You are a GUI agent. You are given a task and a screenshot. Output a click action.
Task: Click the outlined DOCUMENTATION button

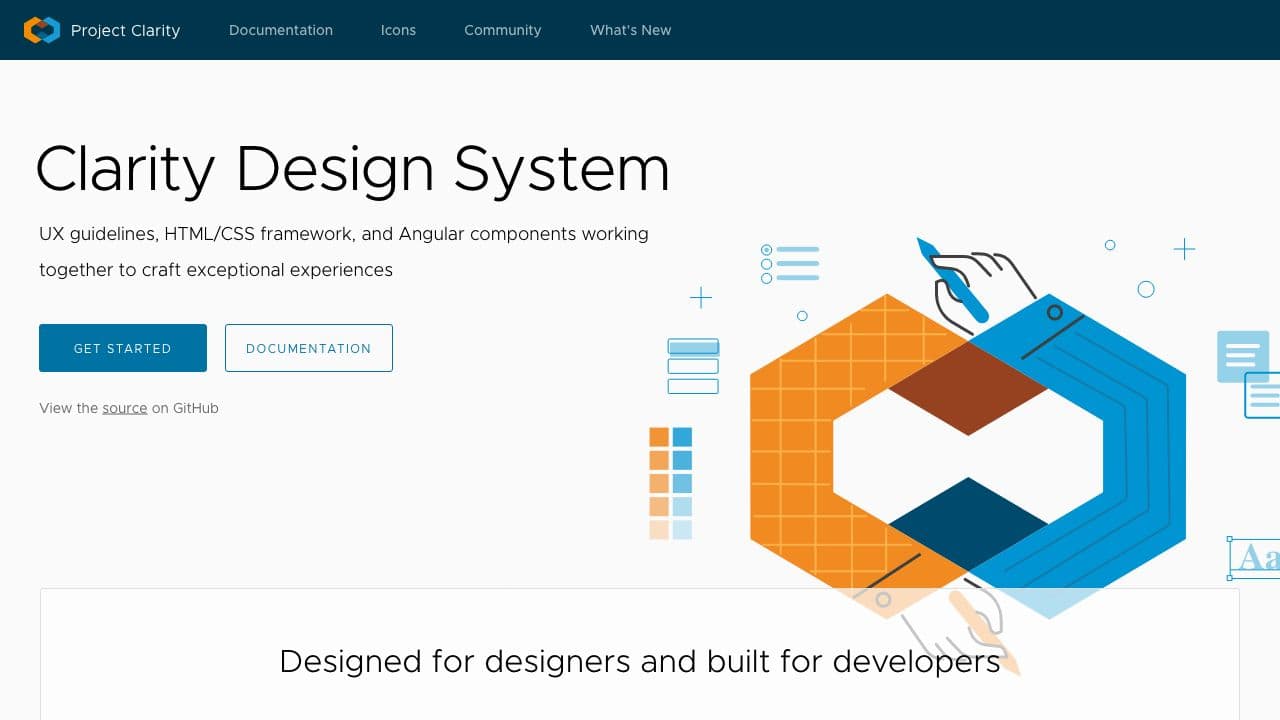[x=309, y=348]
